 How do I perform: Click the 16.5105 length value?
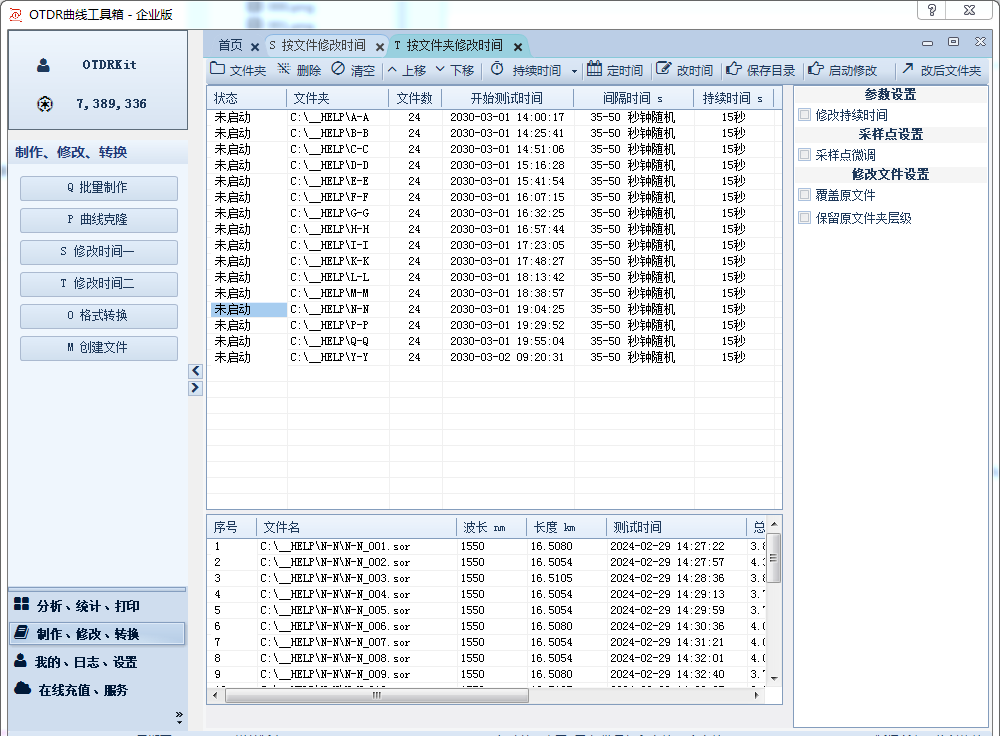pyautogui.click(x=552, y=578)
